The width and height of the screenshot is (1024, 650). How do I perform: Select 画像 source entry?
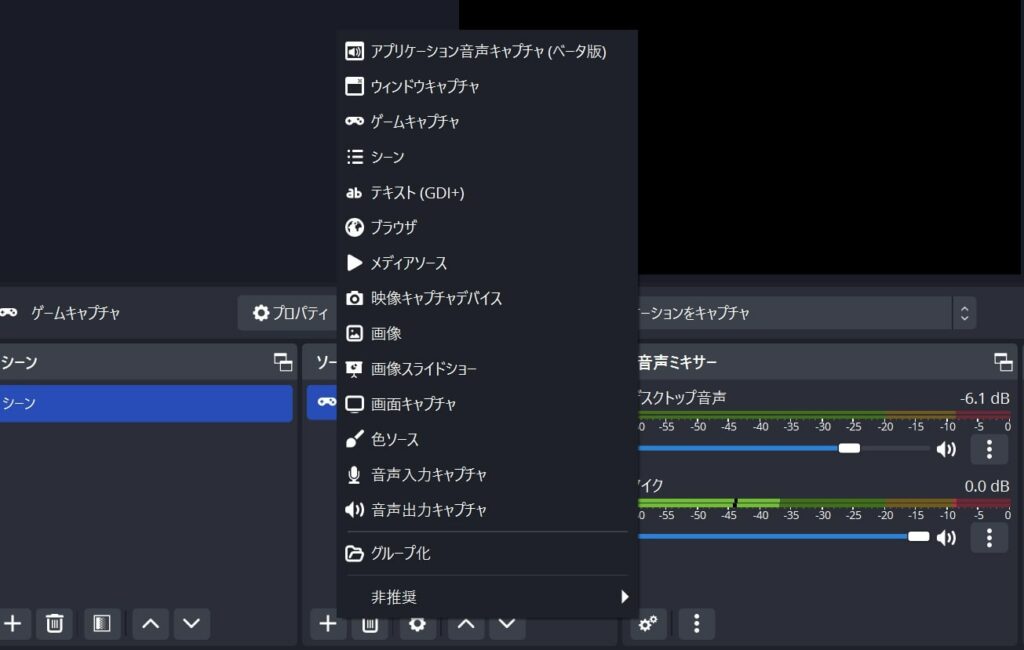point(487,333)
